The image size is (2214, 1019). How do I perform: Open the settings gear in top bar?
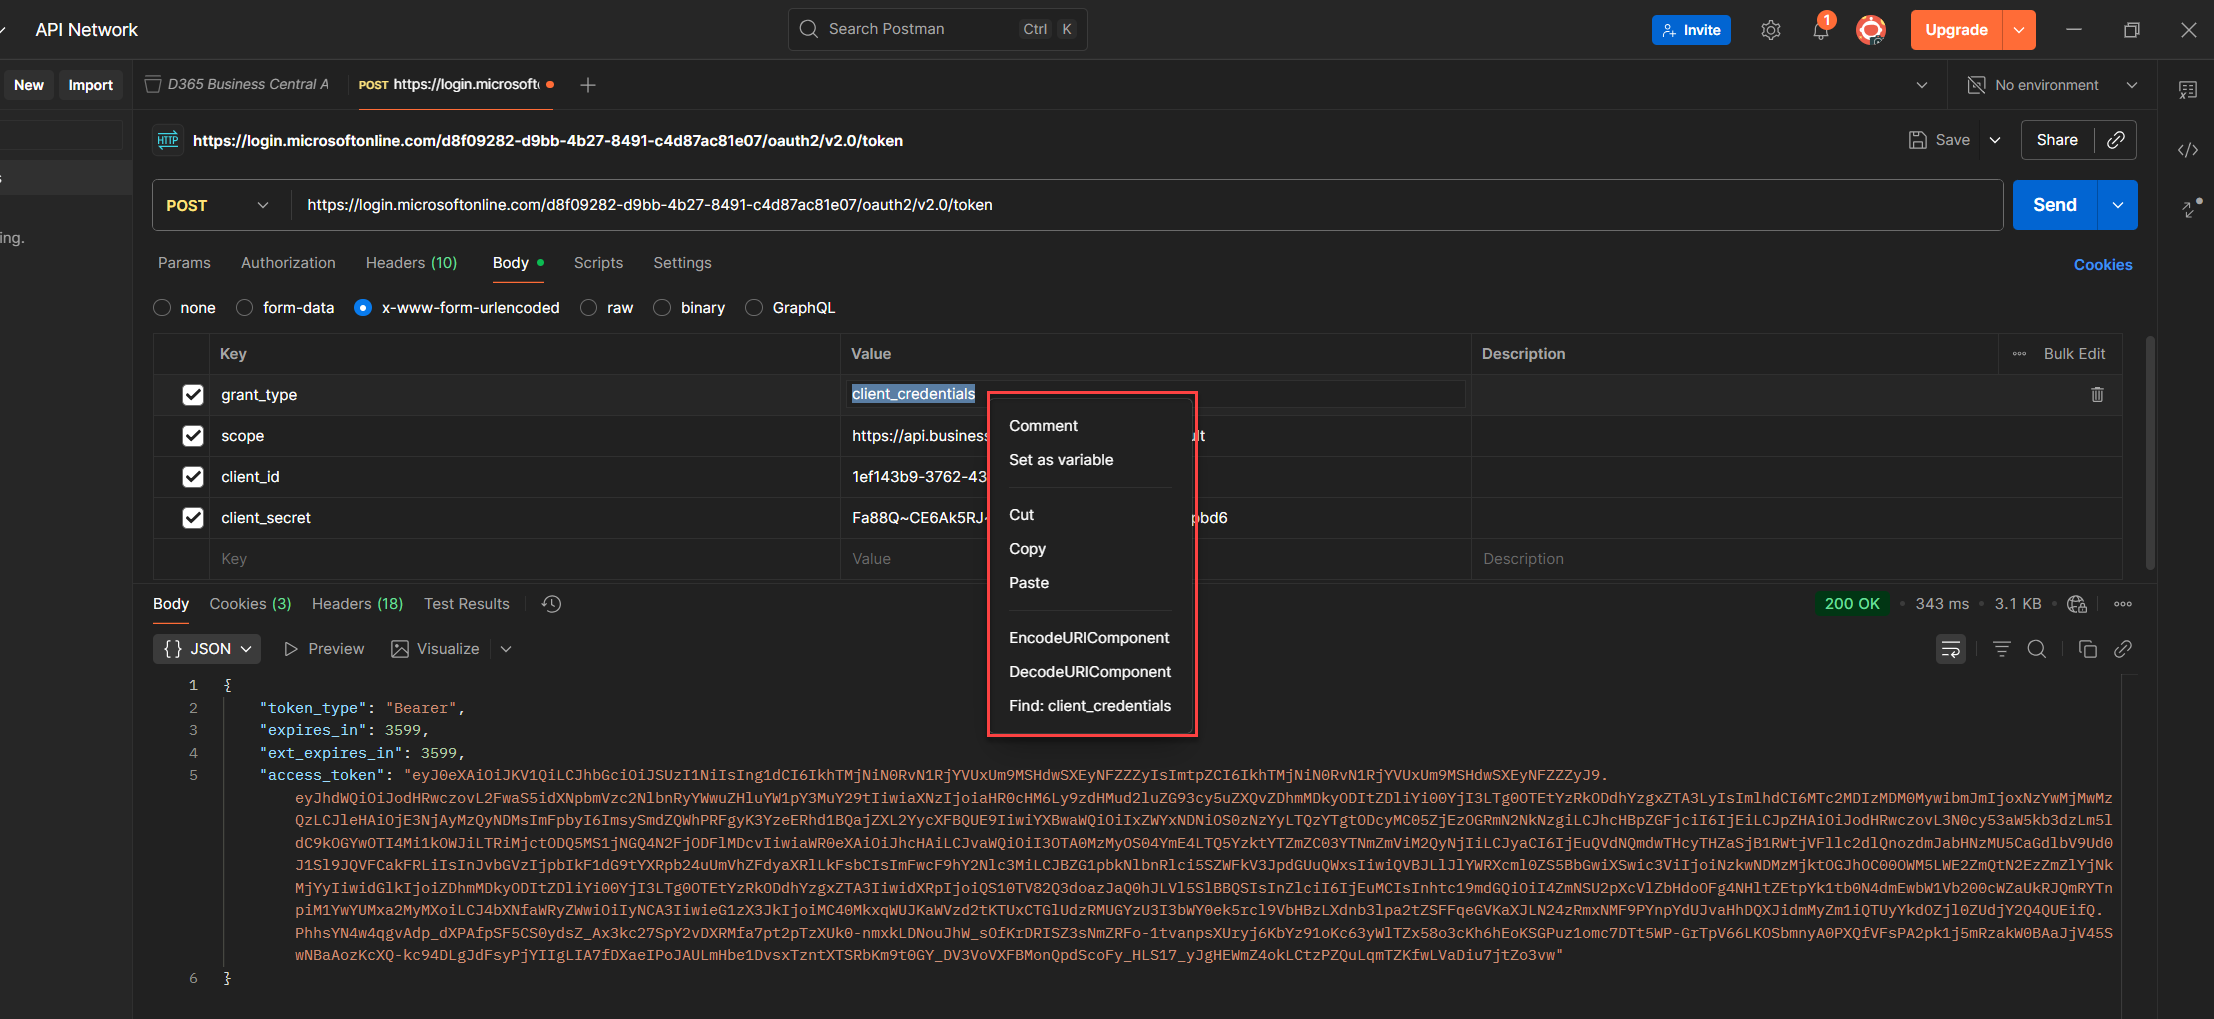click(1770, 30)
